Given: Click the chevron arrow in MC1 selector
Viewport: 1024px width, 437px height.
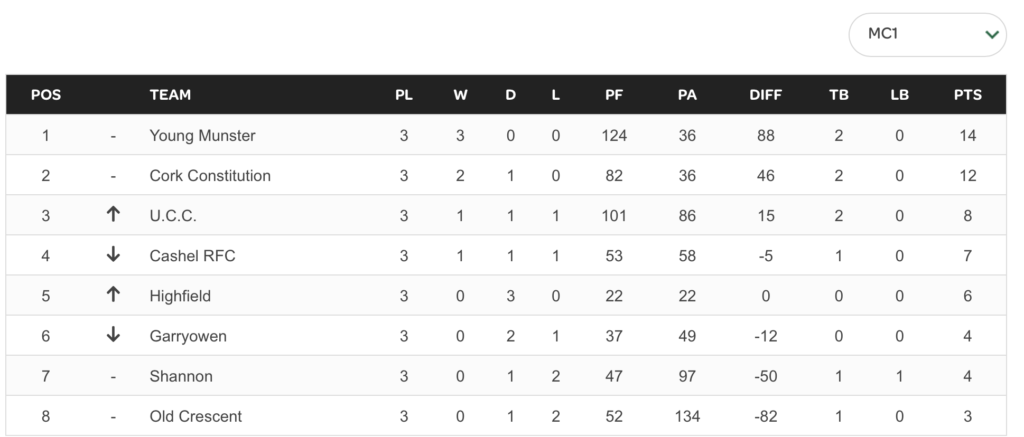Looking at the screenshot, I should coord(992,35).
